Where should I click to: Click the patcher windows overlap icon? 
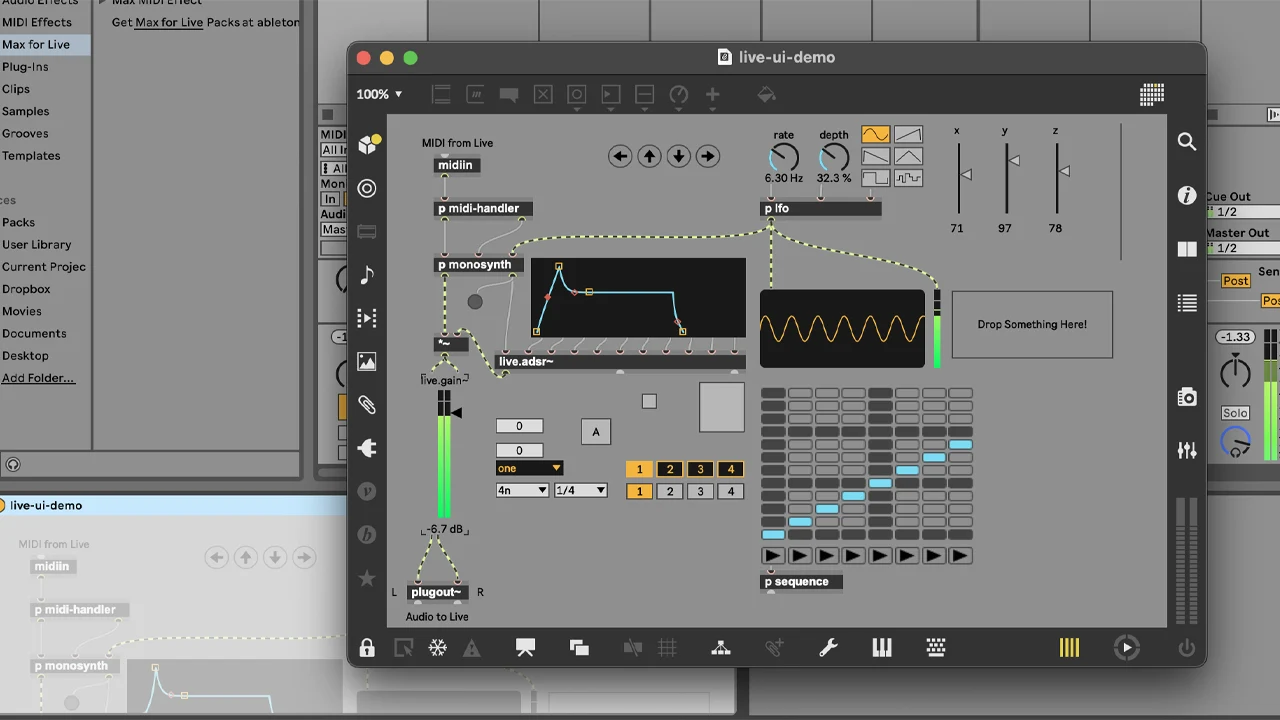(x=579, y=648)
